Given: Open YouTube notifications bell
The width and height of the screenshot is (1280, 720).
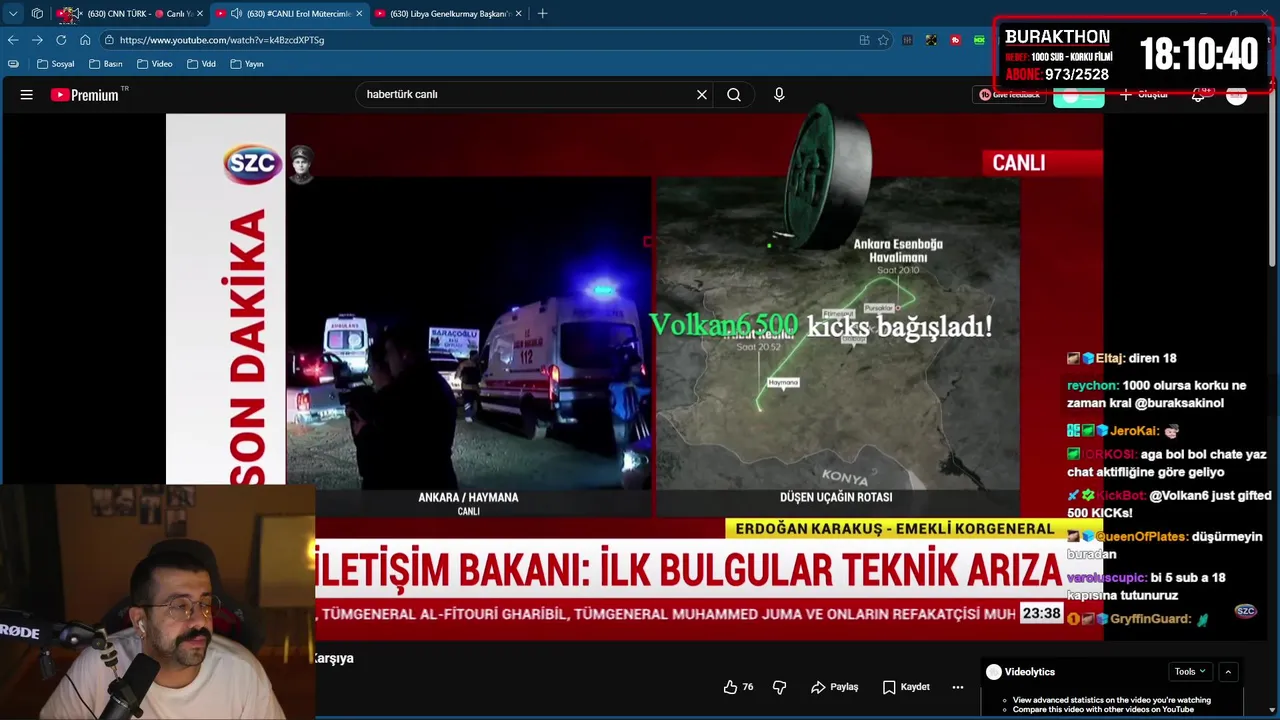Looking at the screenshot, I should click(1198, 95).
